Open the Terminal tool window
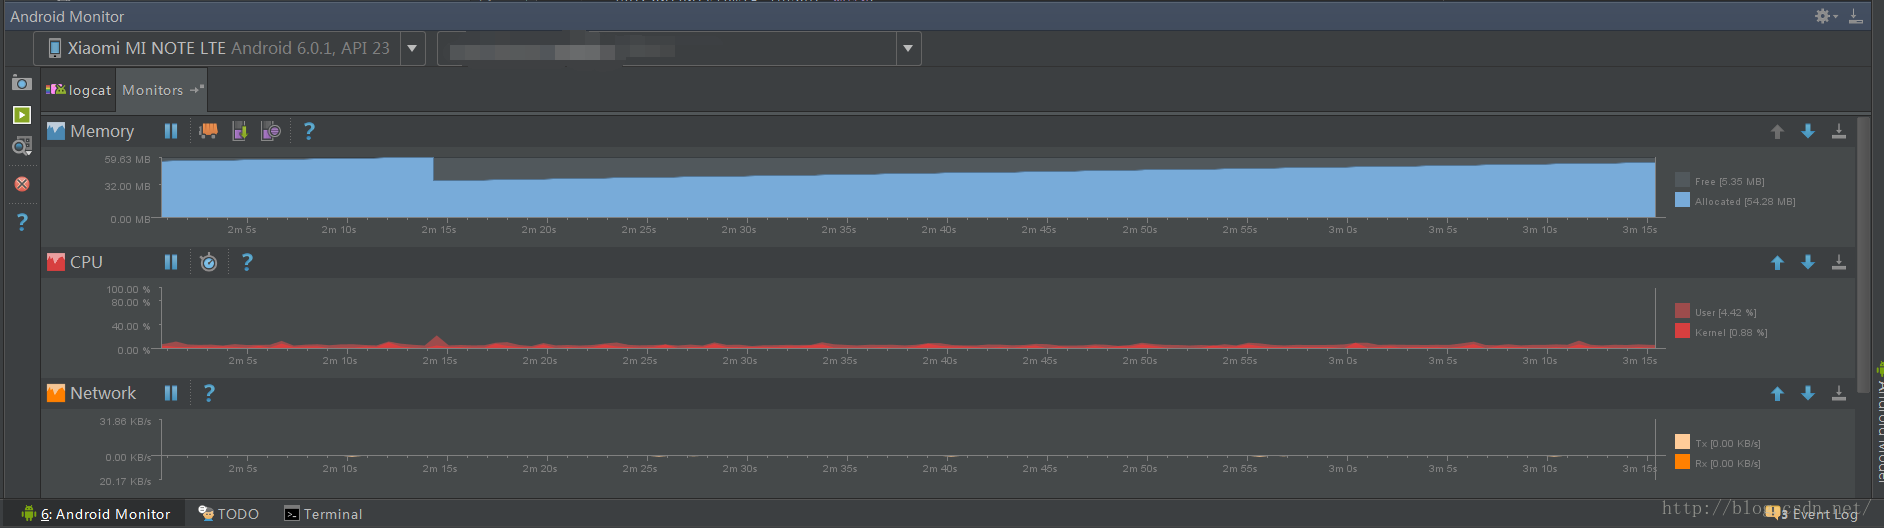 [323, 514]
